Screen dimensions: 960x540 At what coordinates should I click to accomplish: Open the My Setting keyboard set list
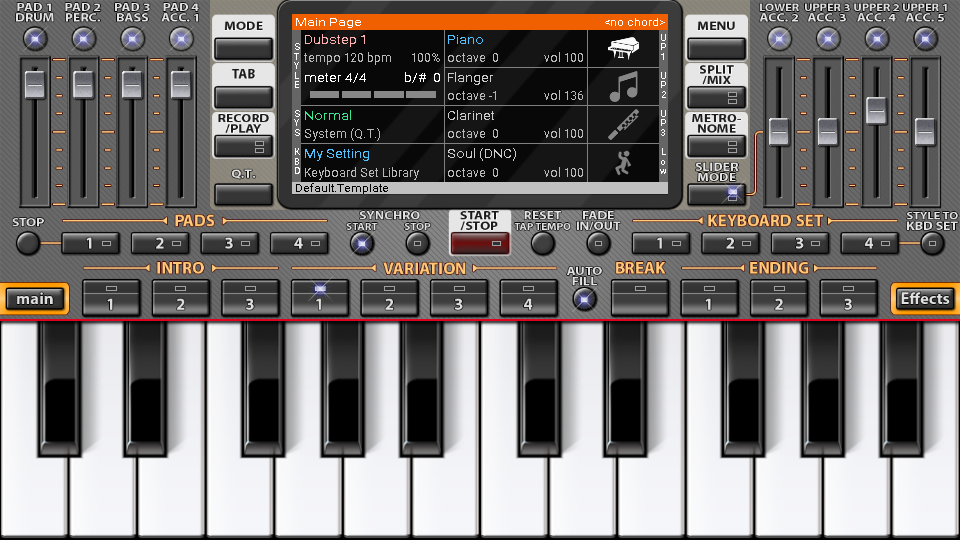[x=337, y=154]
